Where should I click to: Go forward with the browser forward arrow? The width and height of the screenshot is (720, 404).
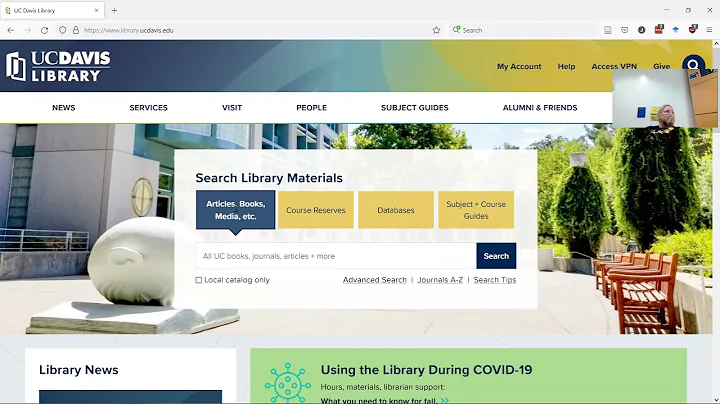tap(28, 30)
